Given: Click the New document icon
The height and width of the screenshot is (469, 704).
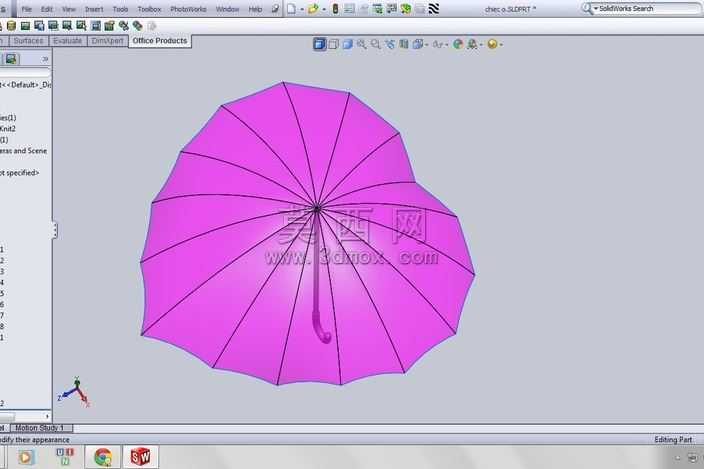Looking at the screenshot, I should (x=291, y=9).
